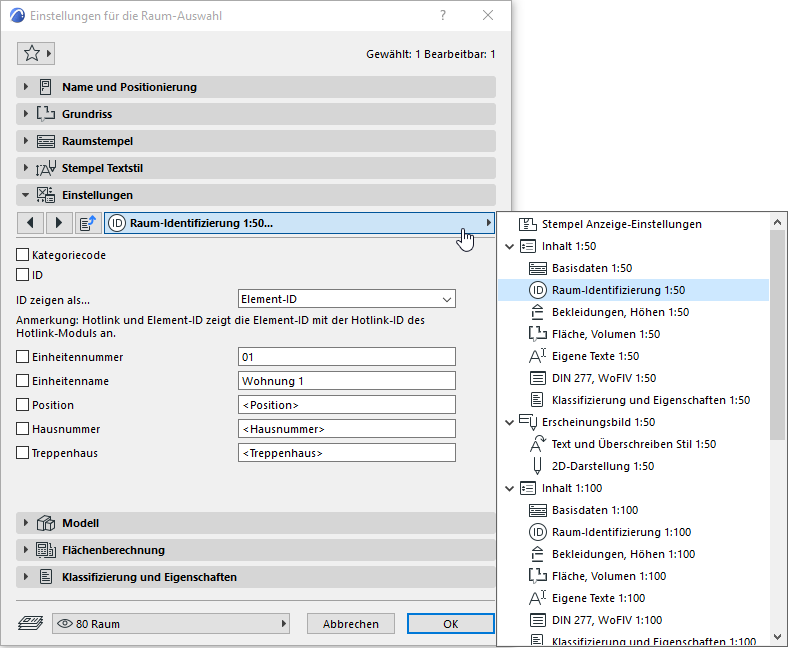
Task: Go to next settings page arrow
Action: pyautogui.click(x=59, y=223)
